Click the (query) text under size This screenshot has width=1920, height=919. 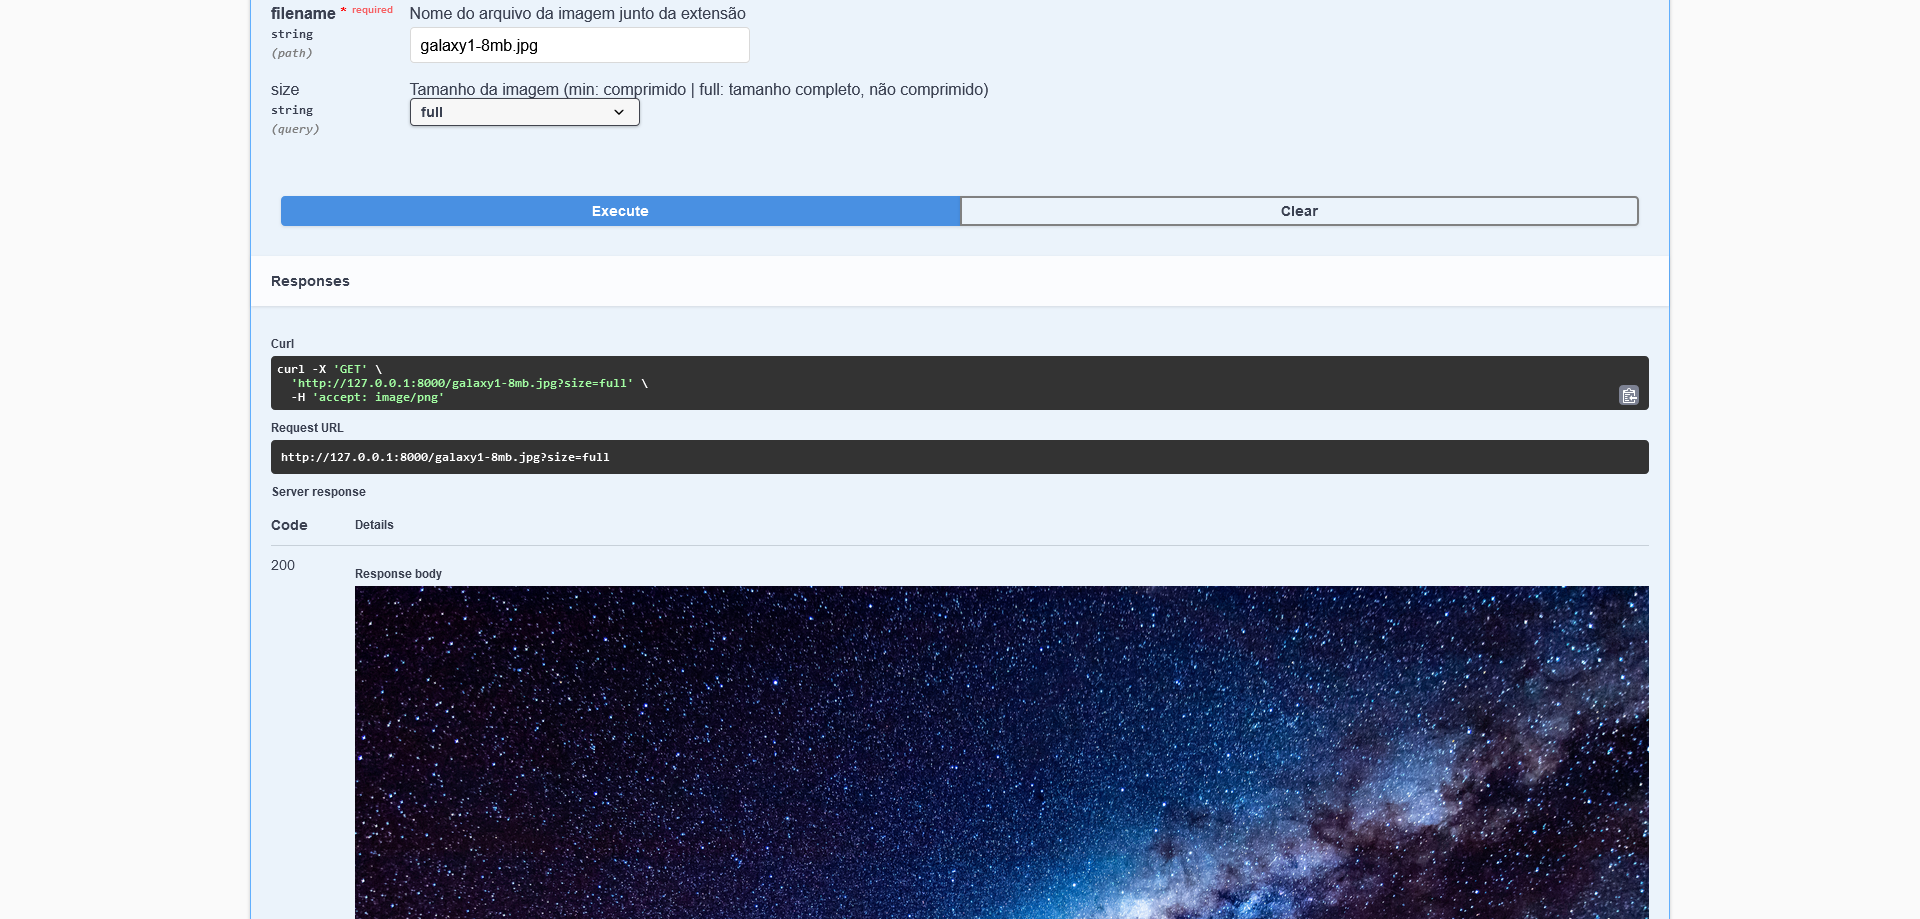(295, 129)
